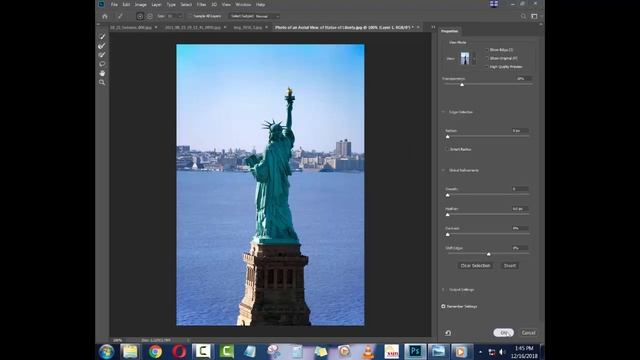Click the Transparency slider handle
This screenshot has height=360, width=640.
point(462,84)
